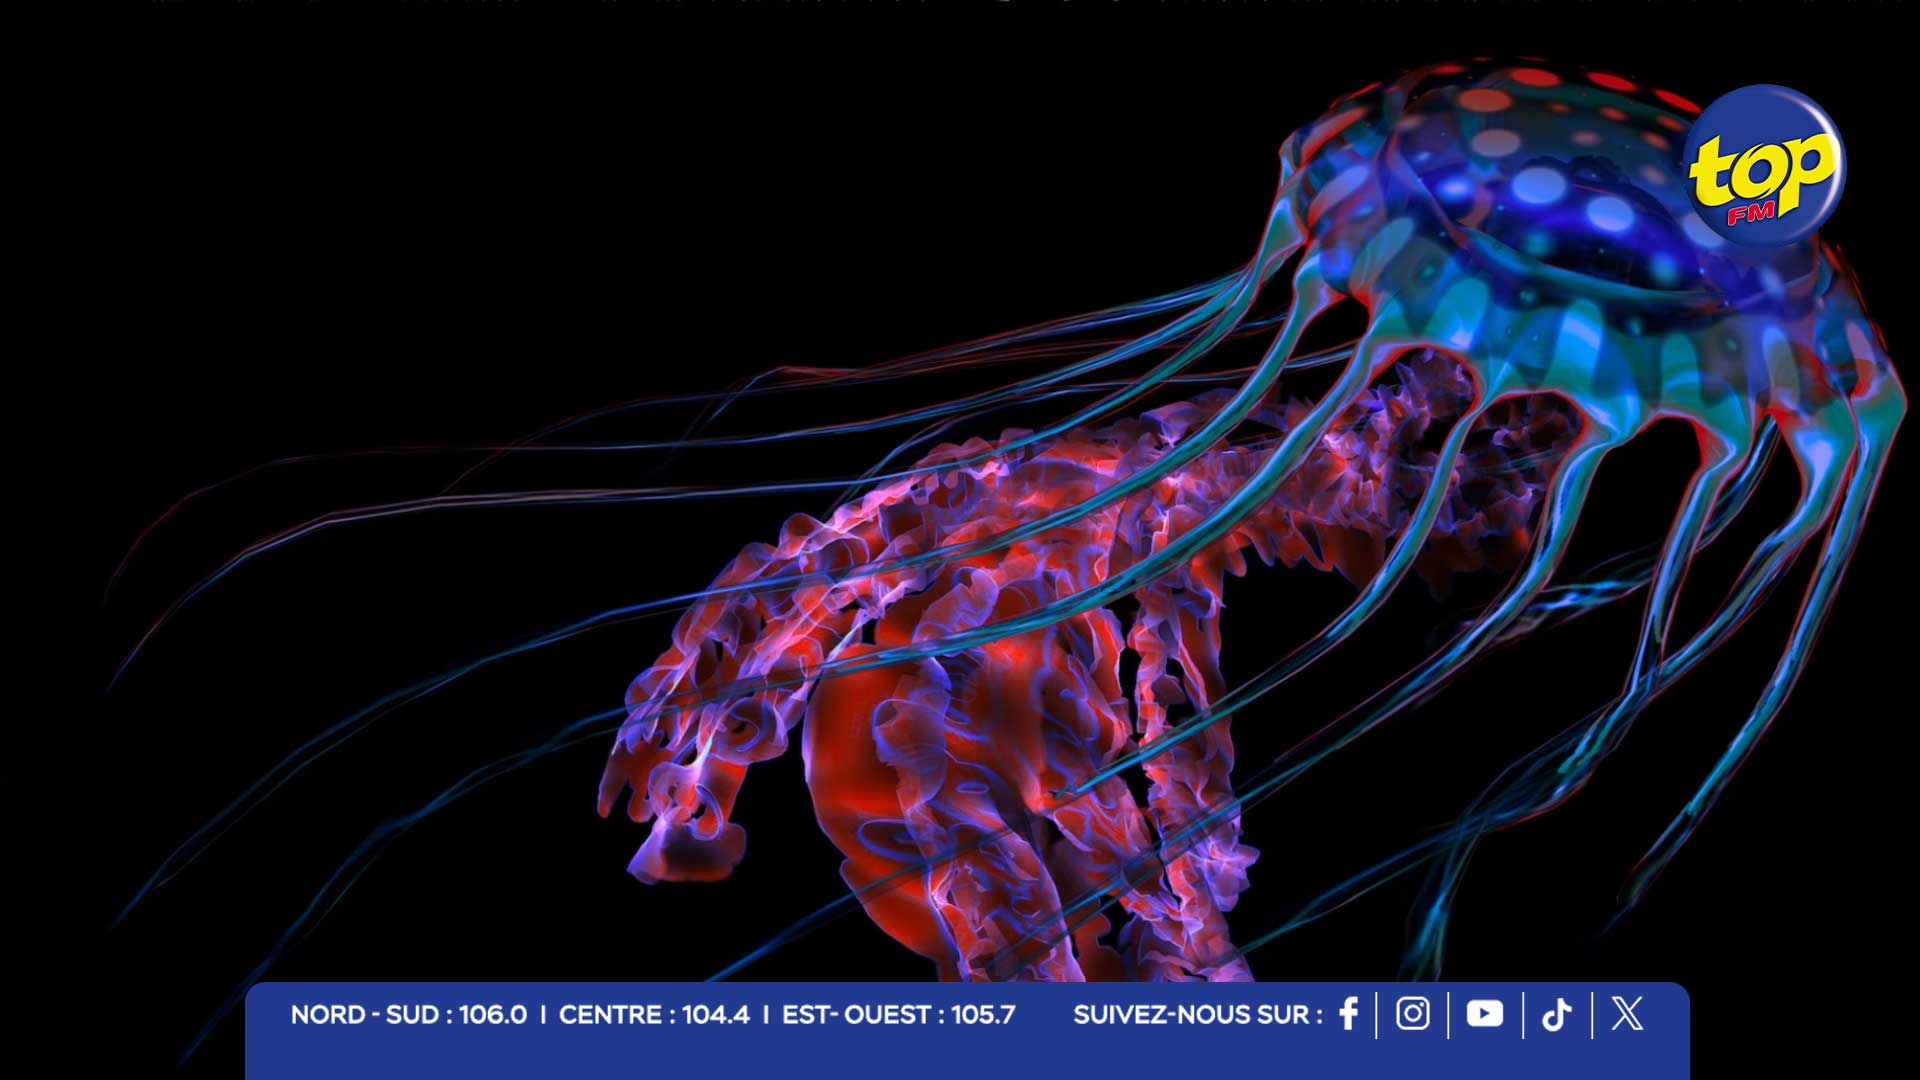Screen dimensions: 1920x1080
Task: Open the TikTok icon in the footer
Action: pyautogui.click(x=1556, y=1015)
